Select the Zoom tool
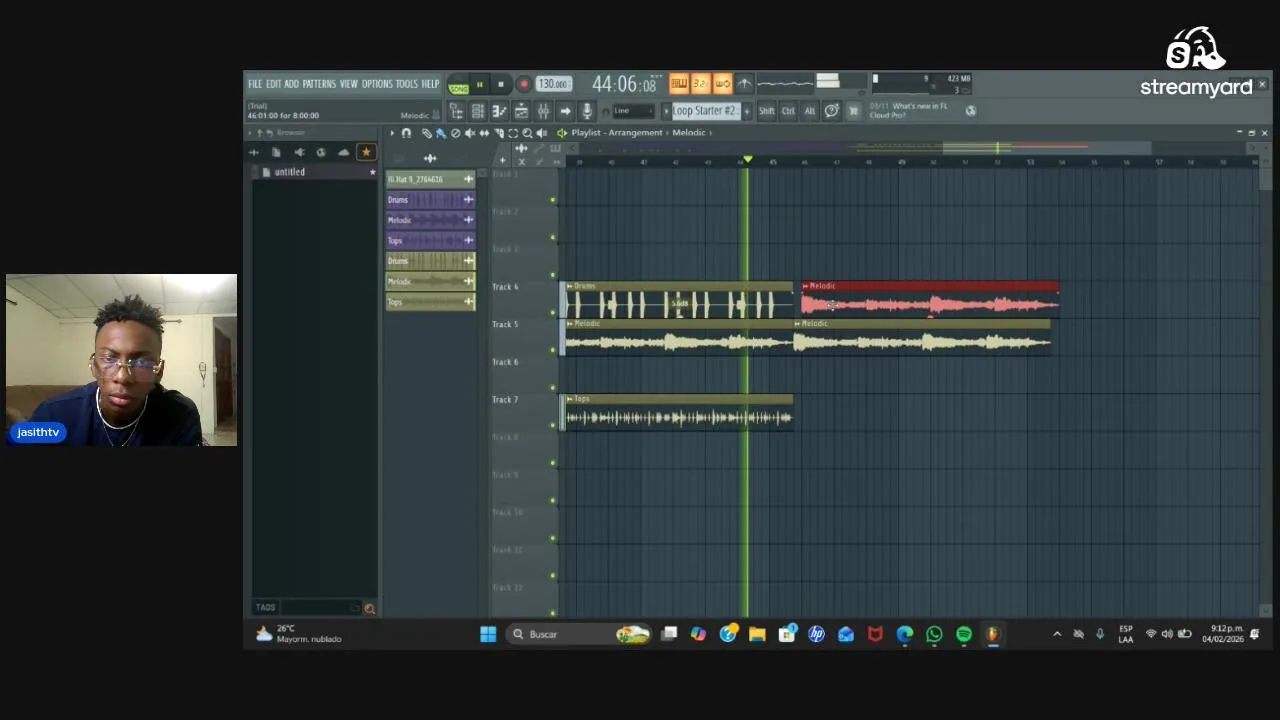Viewport: 1280px width, 720px height. click(527, 133)
